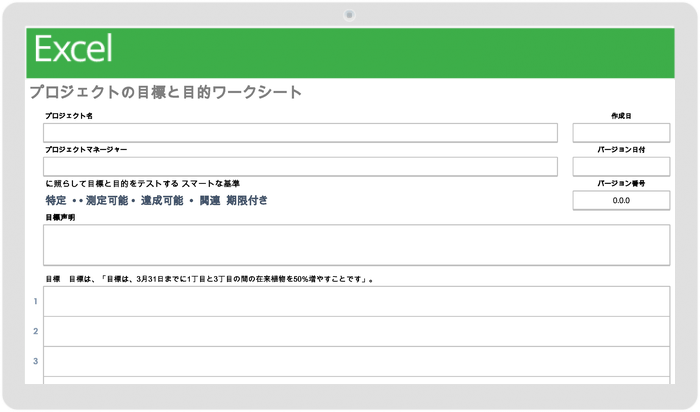This screenshot has width=700, height=412.
Task: Click the プロジェクトマネージャー label
Action: click(86, 150)
